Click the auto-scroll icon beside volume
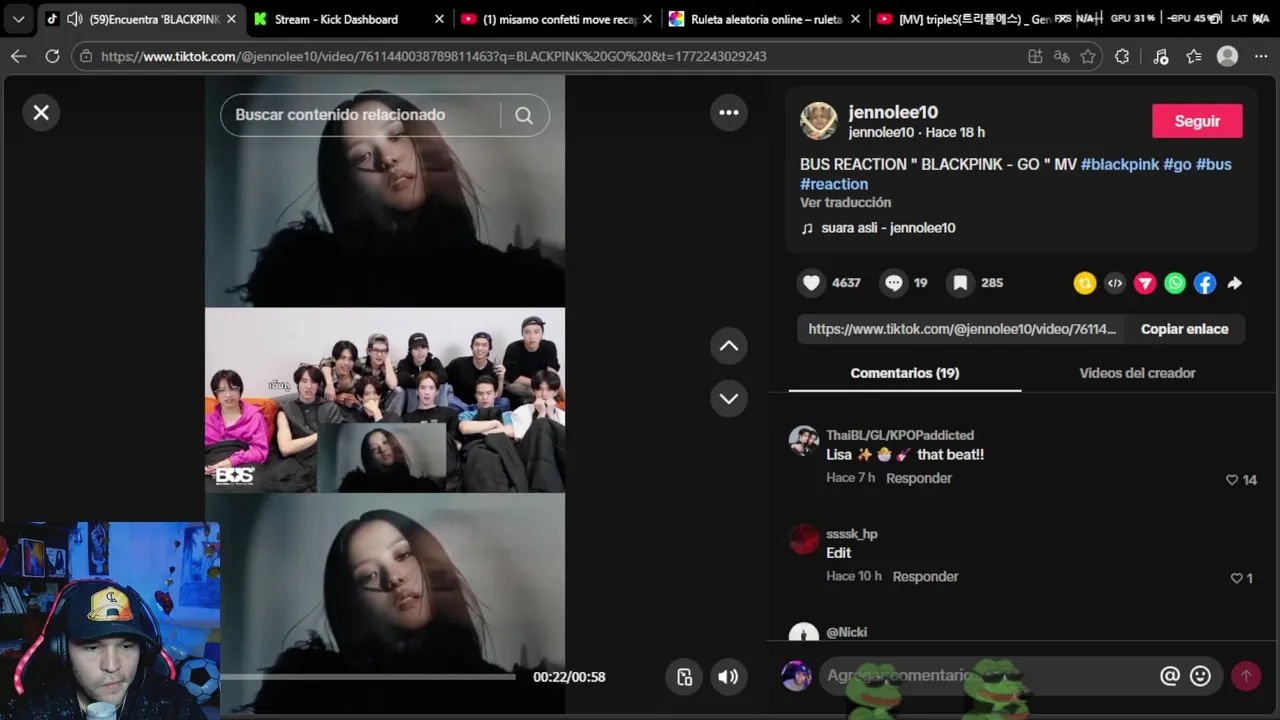 (x=684, y=677)
